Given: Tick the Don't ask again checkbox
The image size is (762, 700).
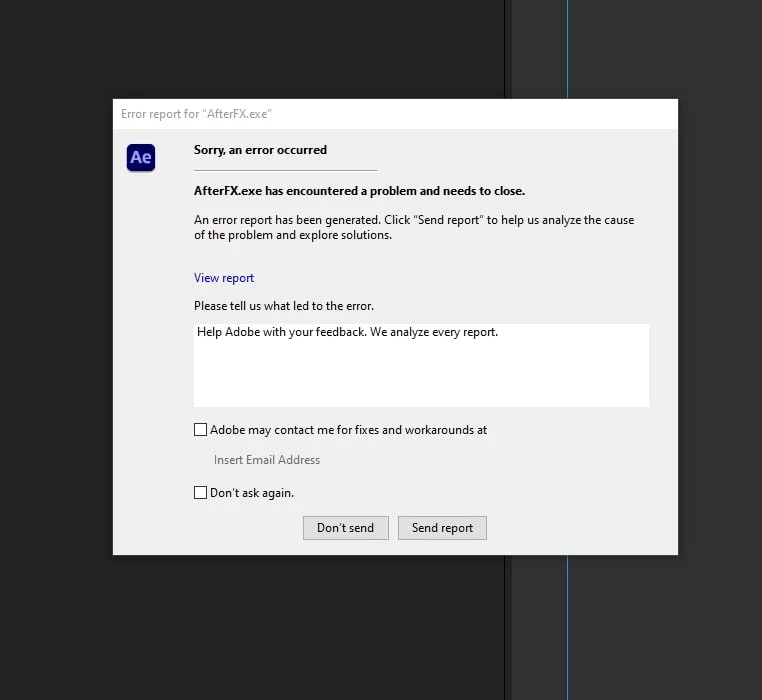Looking at the screenshot, I should (x=200, y=492).
